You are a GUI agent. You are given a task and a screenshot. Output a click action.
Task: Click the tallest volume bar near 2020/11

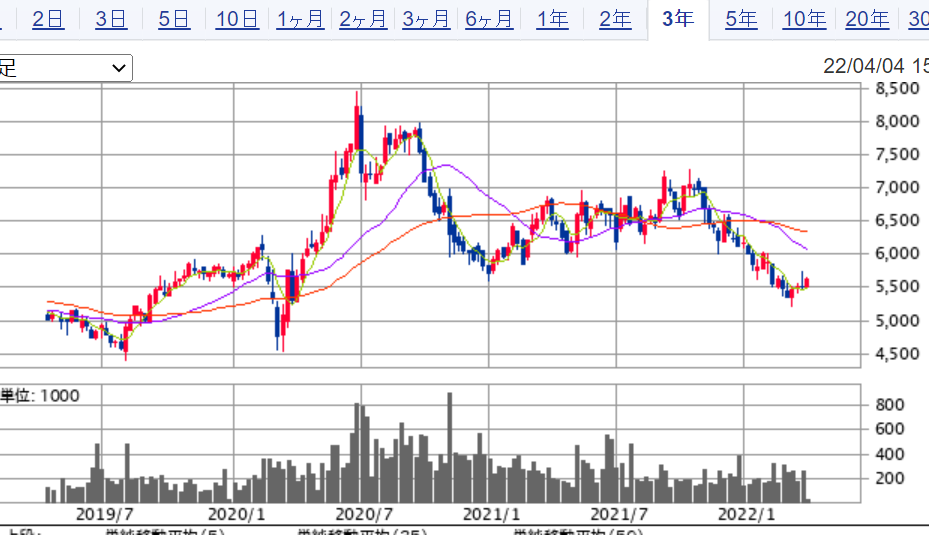coord(450,447)
